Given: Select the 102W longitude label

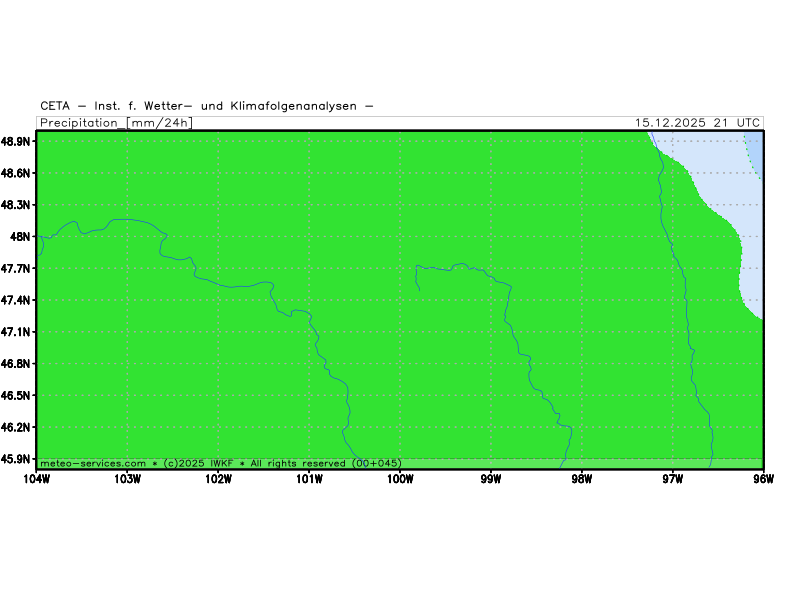Looking at the screenshot, I should coord(218,478).
